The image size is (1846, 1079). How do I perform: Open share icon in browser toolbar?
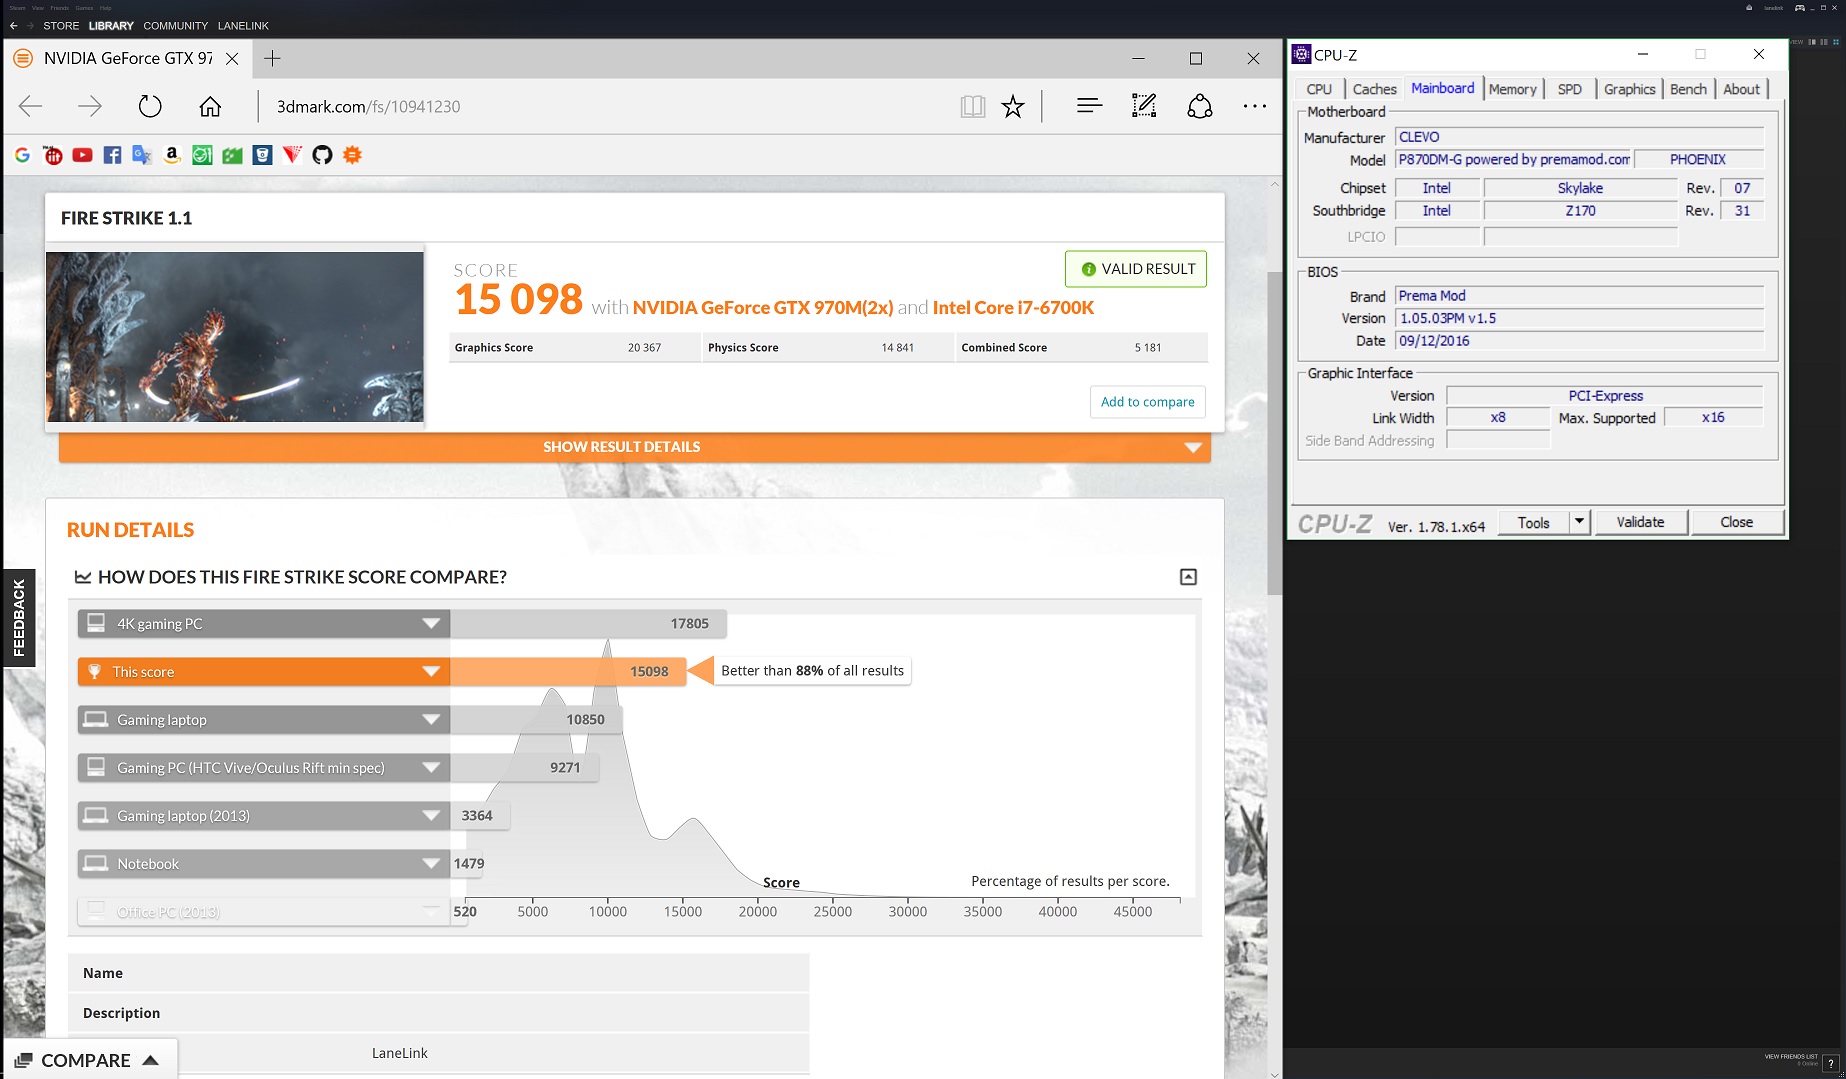click(x=1200, y=106)
